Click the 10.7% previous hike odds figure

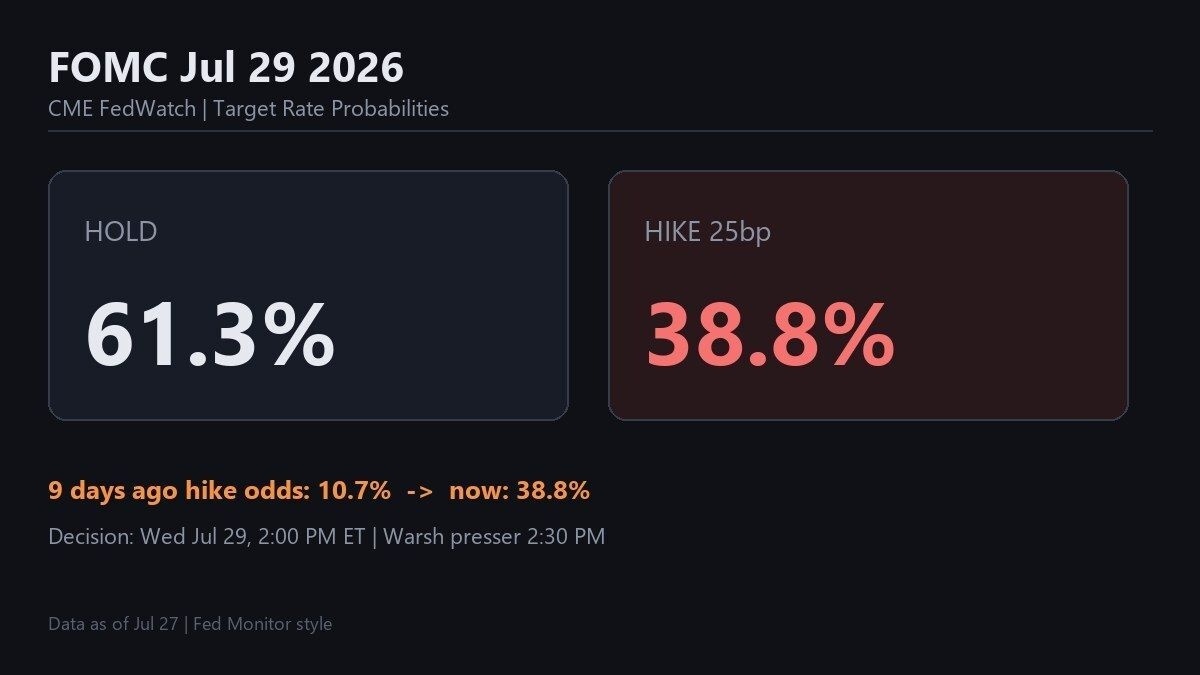[355, 491]
